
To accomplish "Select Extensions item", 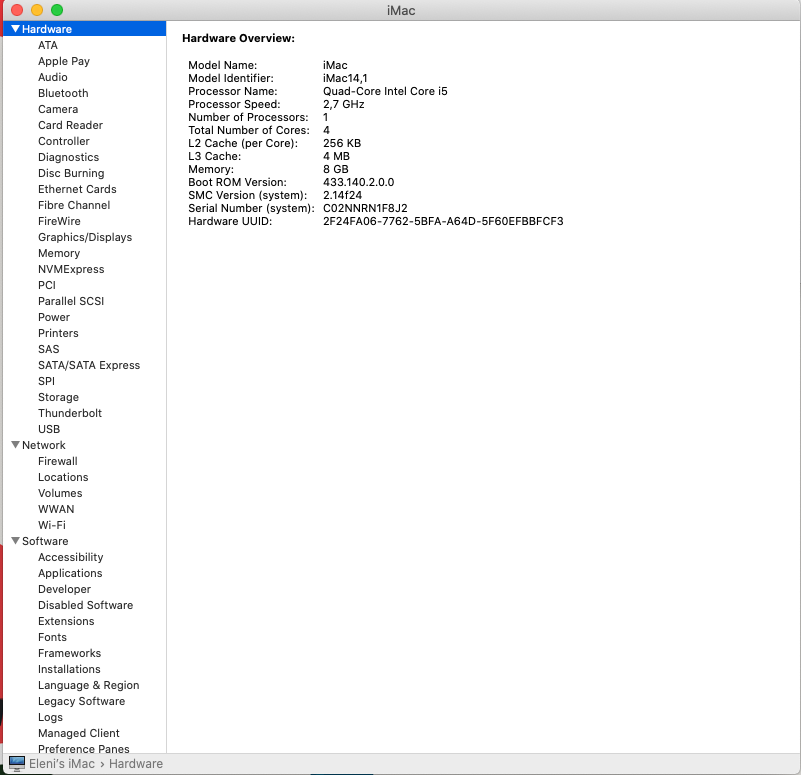I will (66, 621).
